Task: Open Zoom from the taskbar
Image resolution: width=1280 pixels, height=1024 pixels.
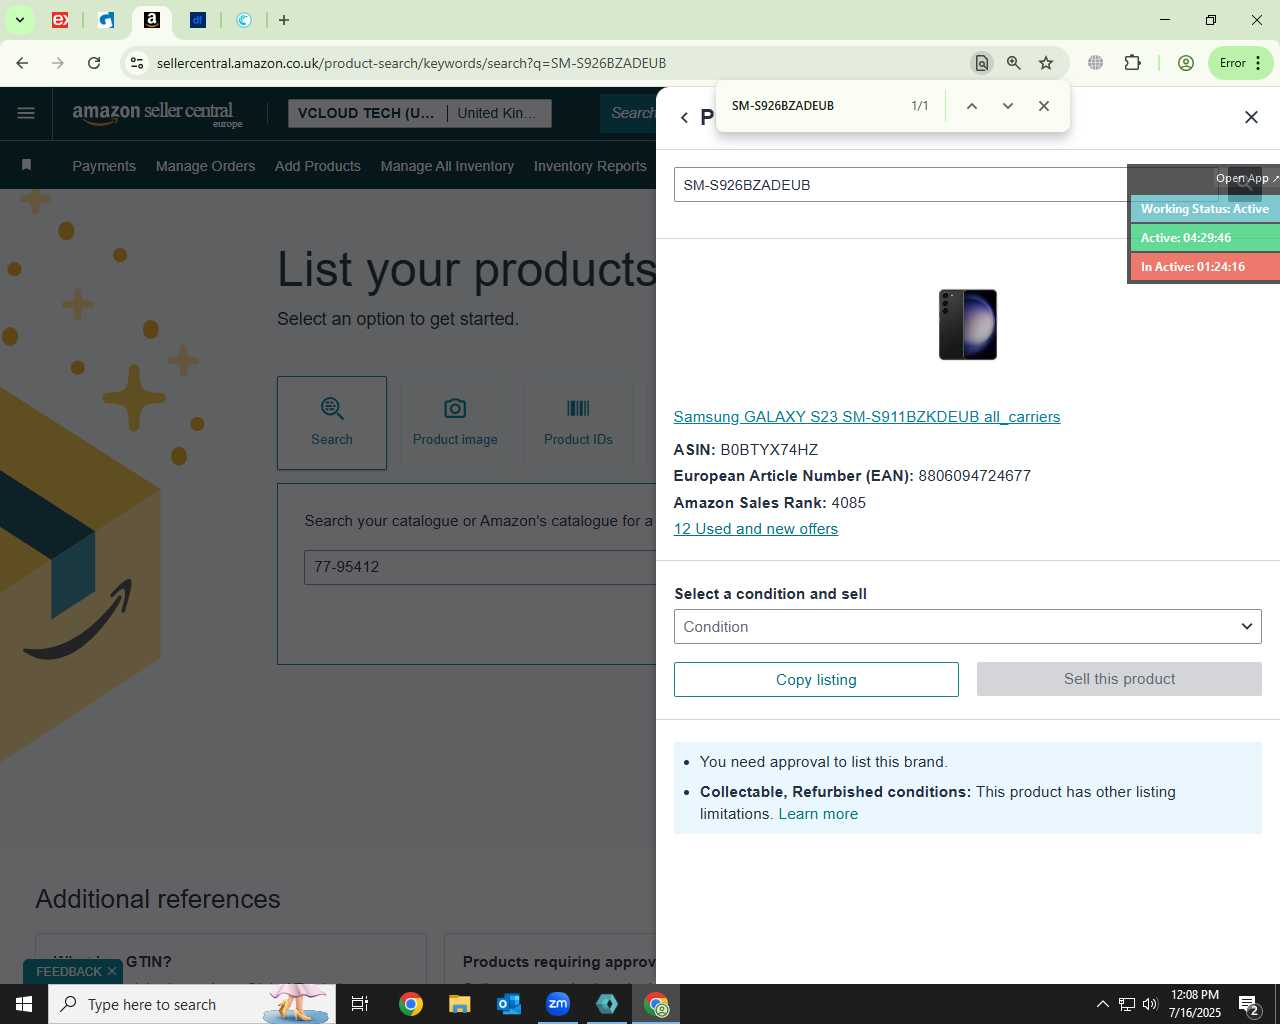Action: click(x=558, y=1004)
